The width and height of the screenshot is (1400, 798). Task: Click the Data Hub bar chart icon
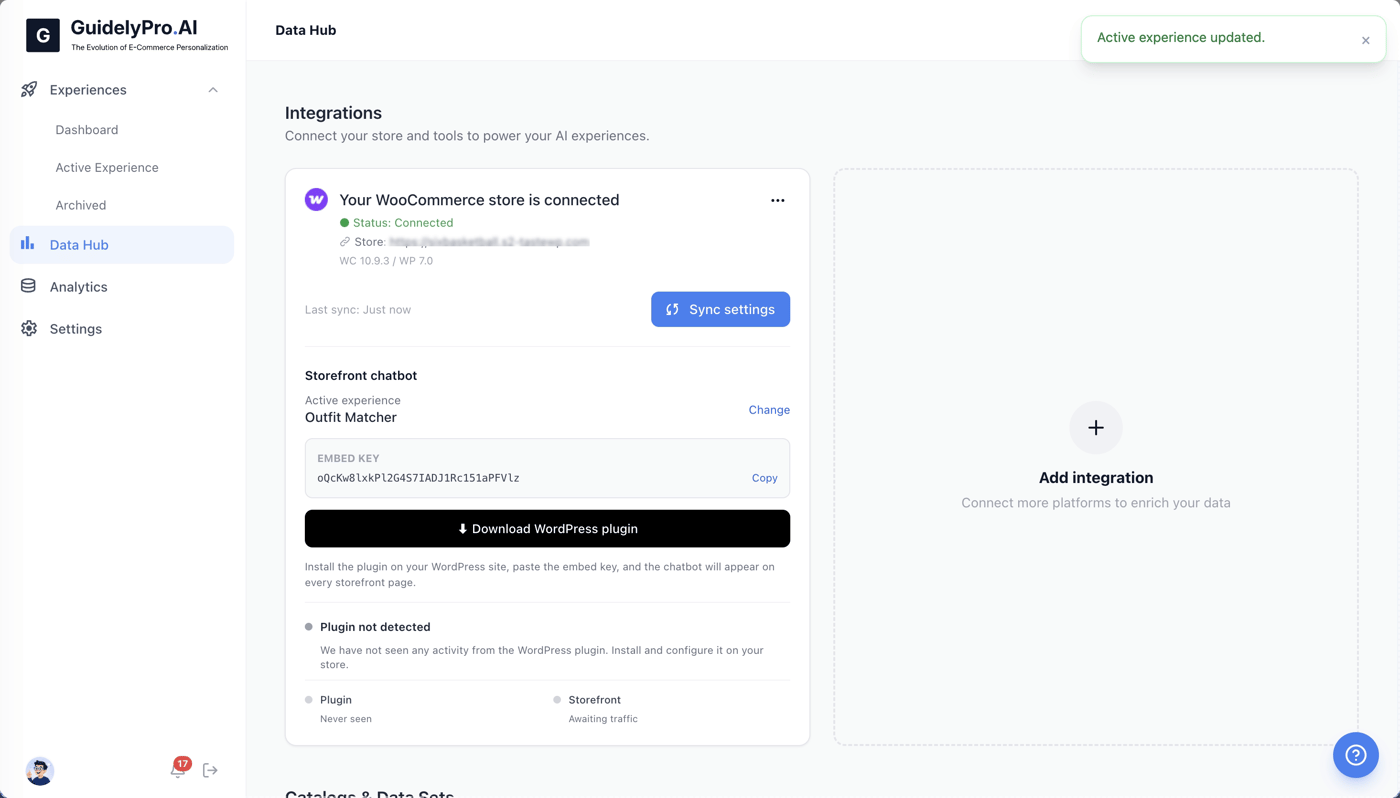click(28, 244)
